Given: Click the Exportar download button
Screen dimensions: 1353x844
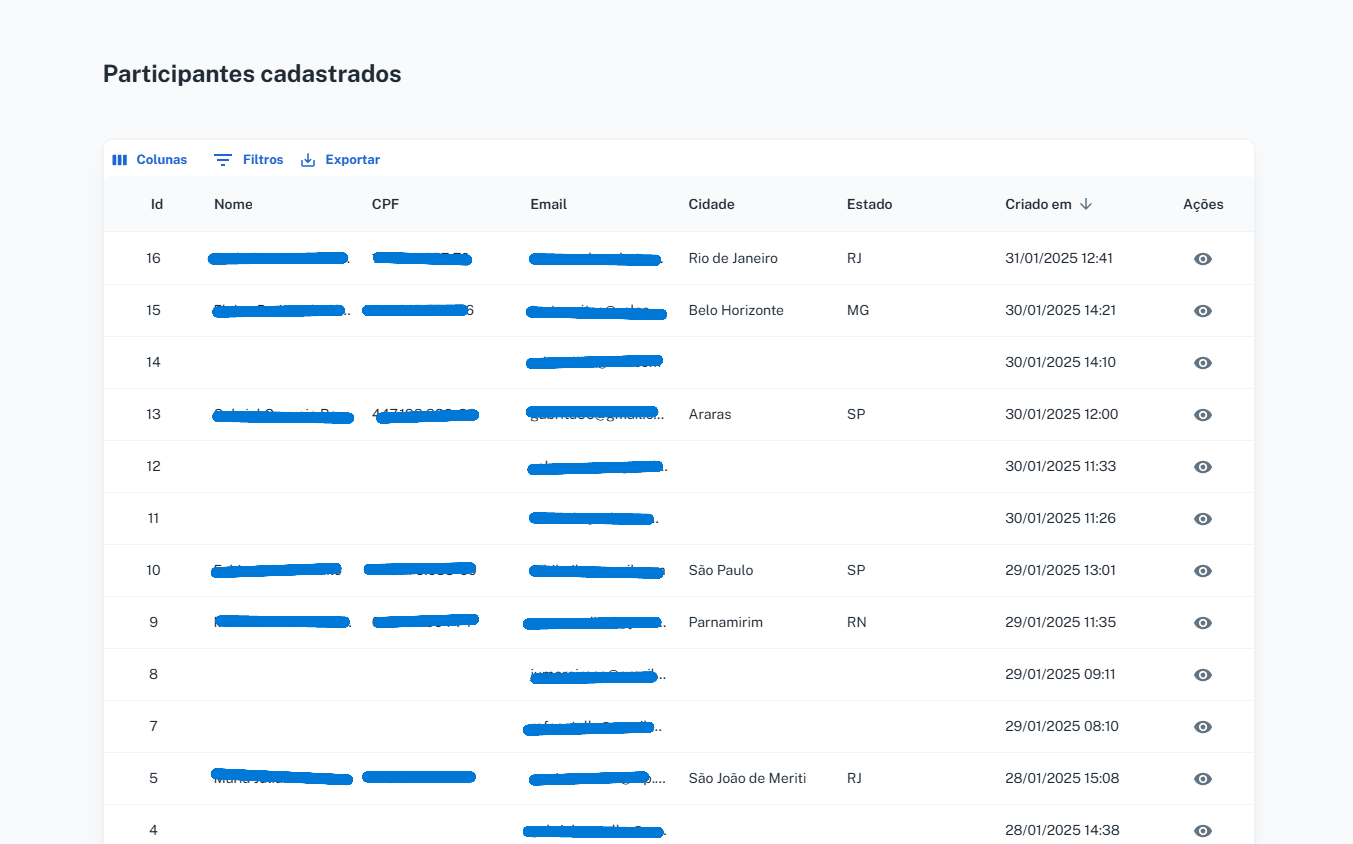Looking at the screenshot, I should pos(340,160).
